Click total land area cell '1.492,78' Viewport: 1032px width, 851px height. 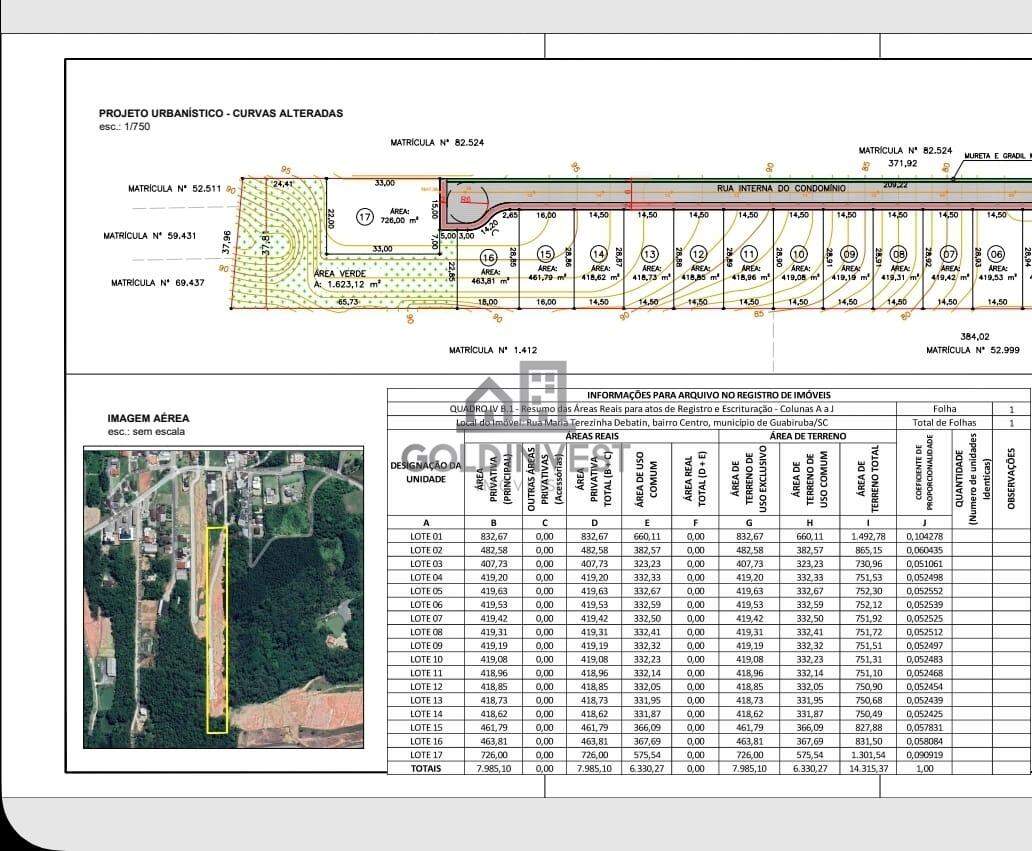pyautogui.click(x=868, y=536)
